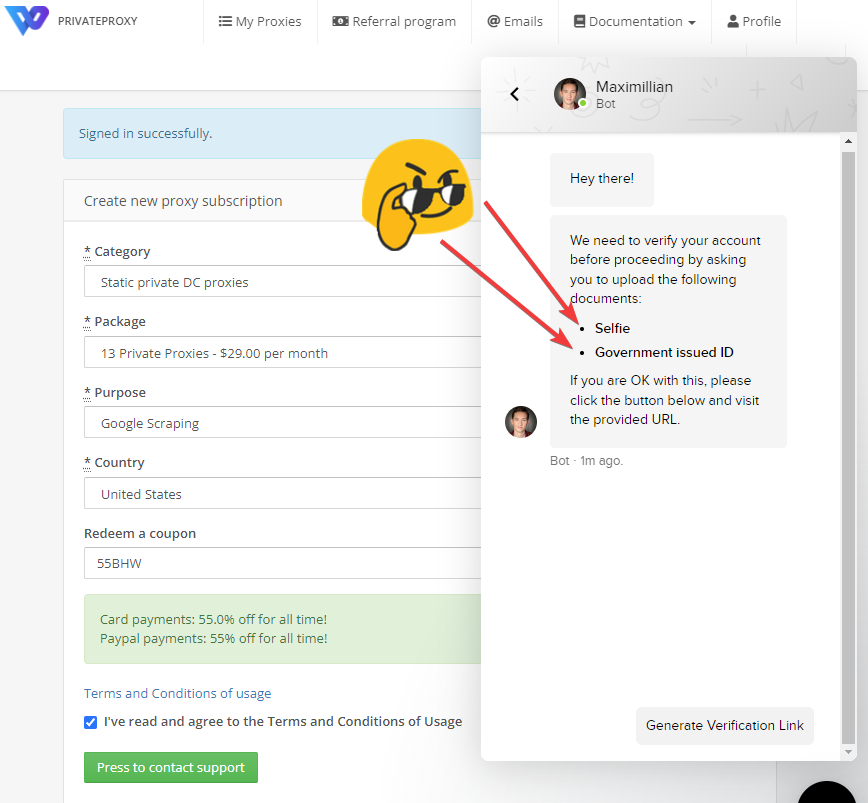Click the "Bot · 1m ago." timestamp

tap(586, 460)
